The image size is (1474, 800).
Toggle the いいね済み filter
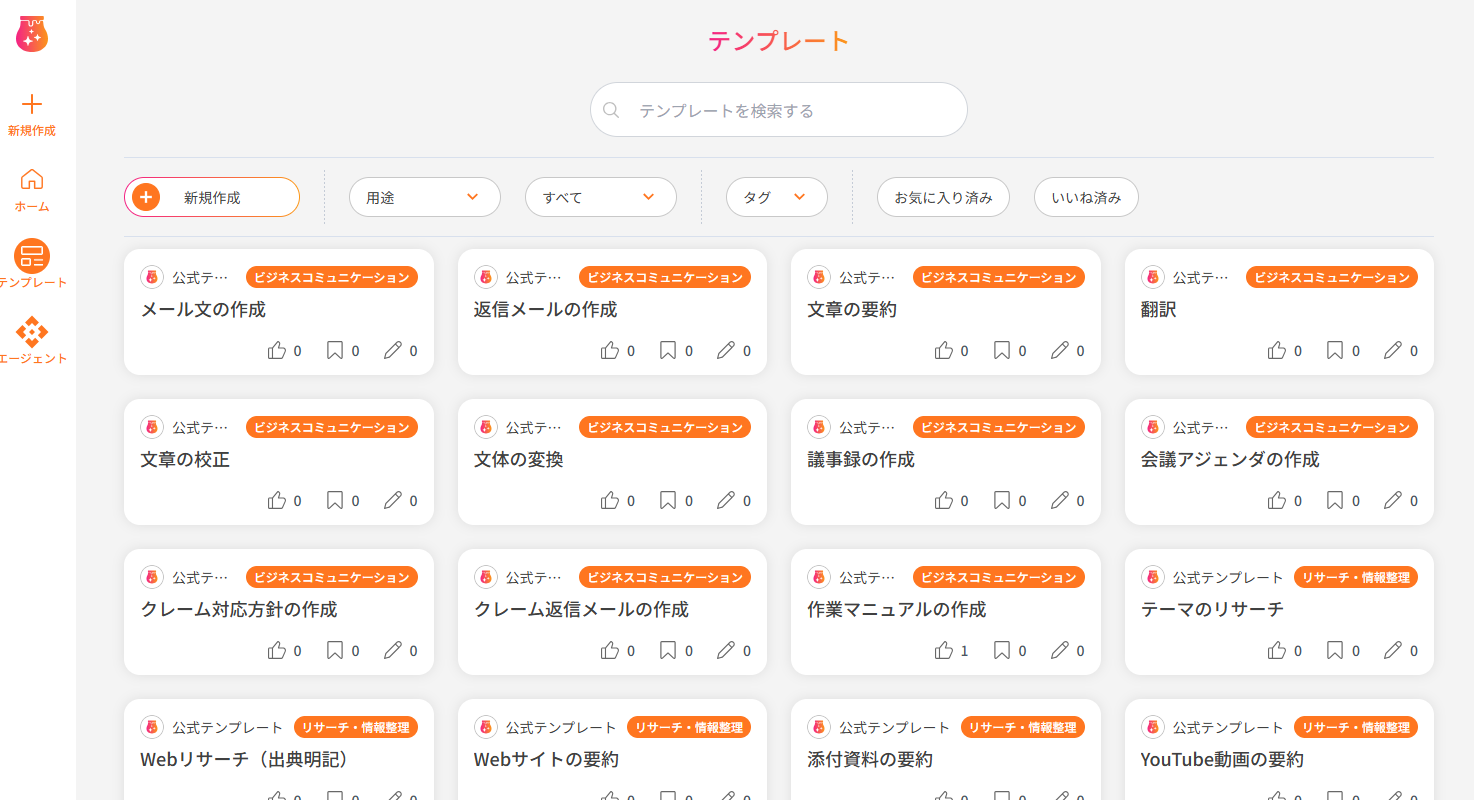point(1086,197)
